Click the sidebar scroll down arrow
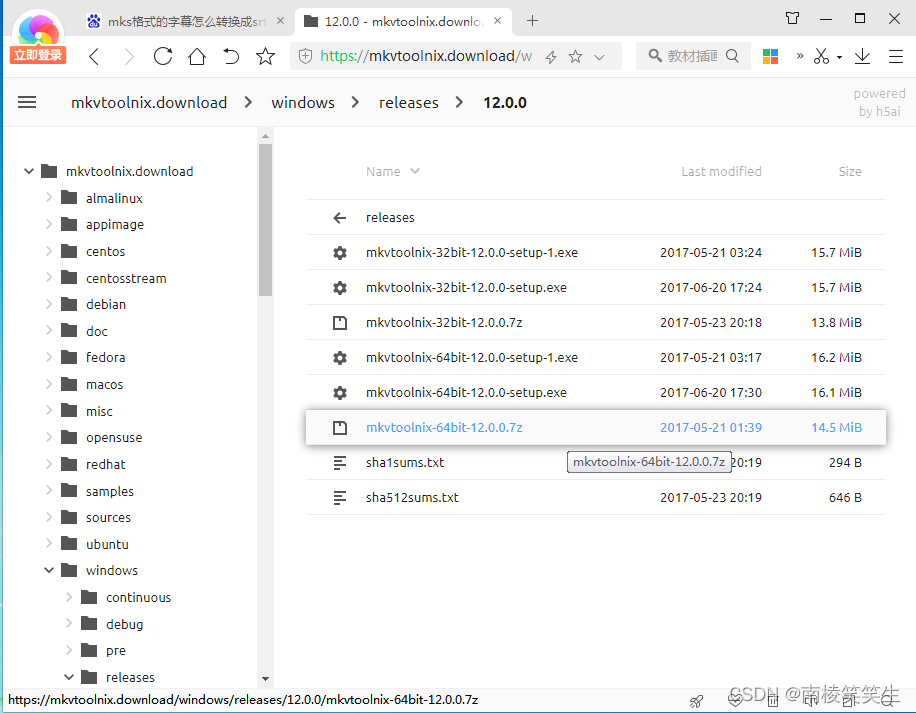The width and height of the screenshot is (916, 713). pyautogui.click(x=265, y=679)
